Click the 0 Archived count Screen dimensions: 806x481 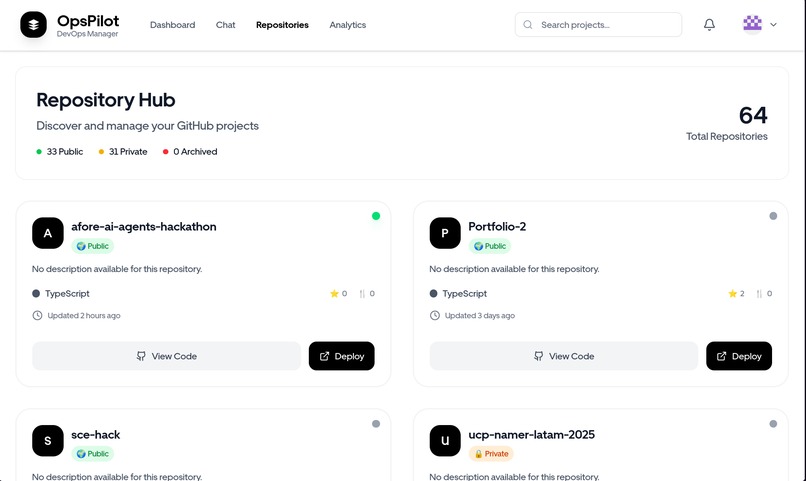click(195, 152)
